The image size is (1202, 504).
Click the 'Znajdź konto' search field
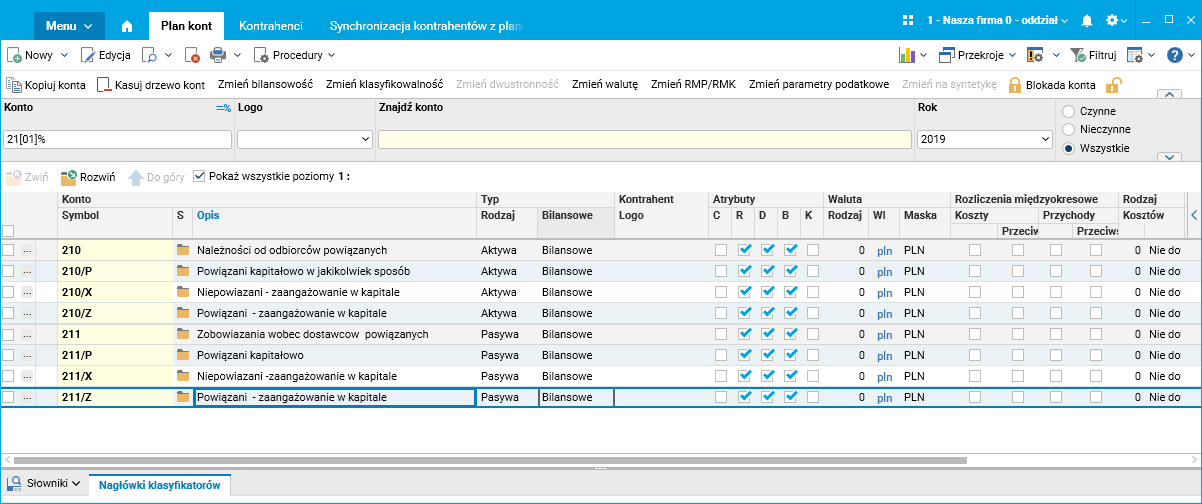pos(644,140)
